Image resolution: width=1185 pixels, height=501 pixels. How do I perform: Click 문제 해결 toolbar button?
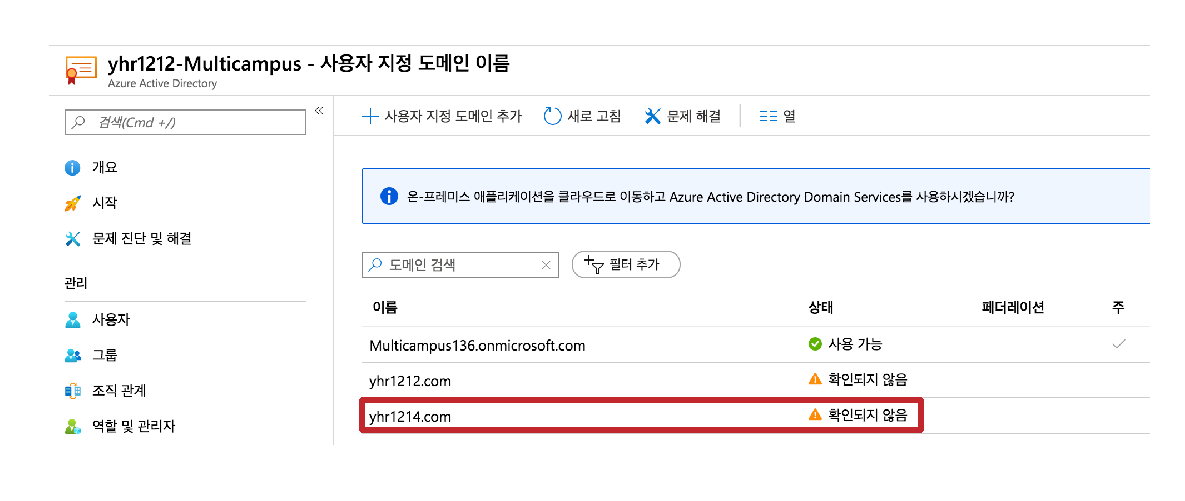682,116
